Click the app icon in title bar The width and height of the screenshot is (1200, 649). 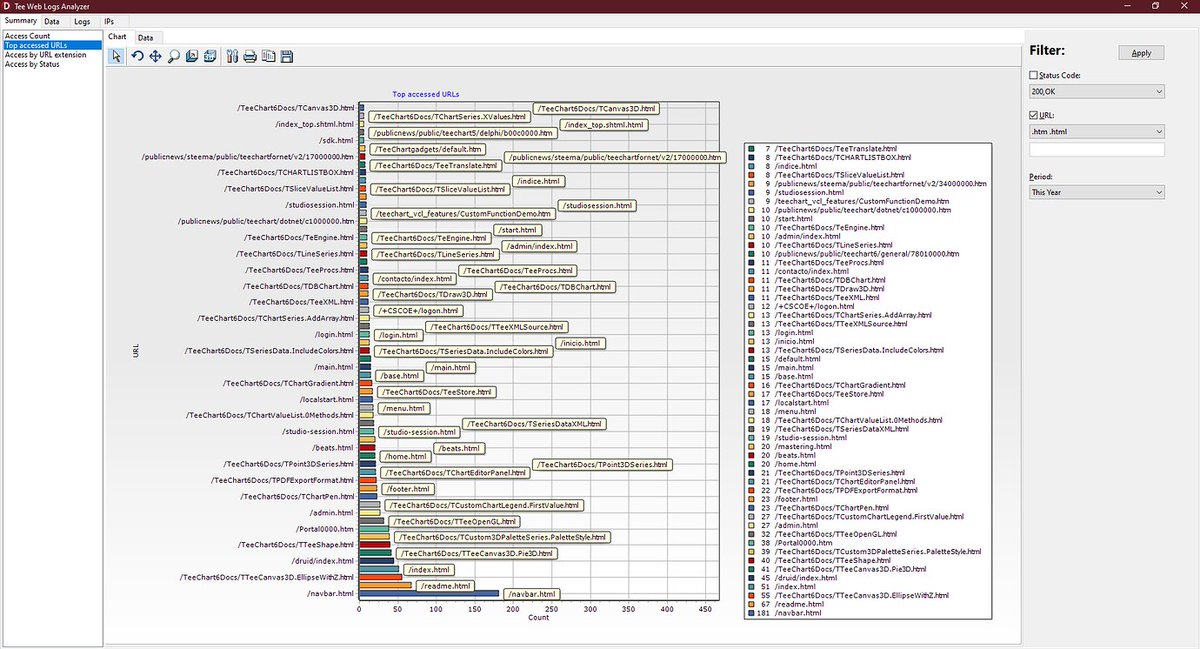7,6
